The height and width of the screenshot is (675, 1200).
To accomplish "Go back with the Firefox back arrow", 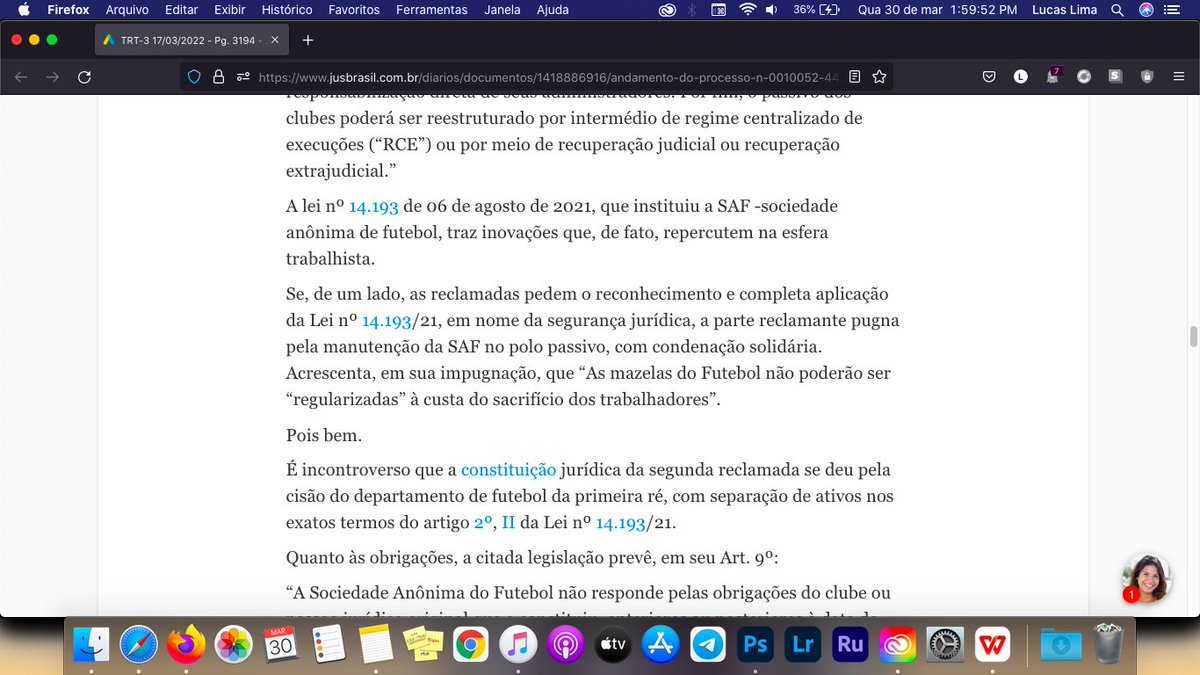I will (x=22, y=77).
